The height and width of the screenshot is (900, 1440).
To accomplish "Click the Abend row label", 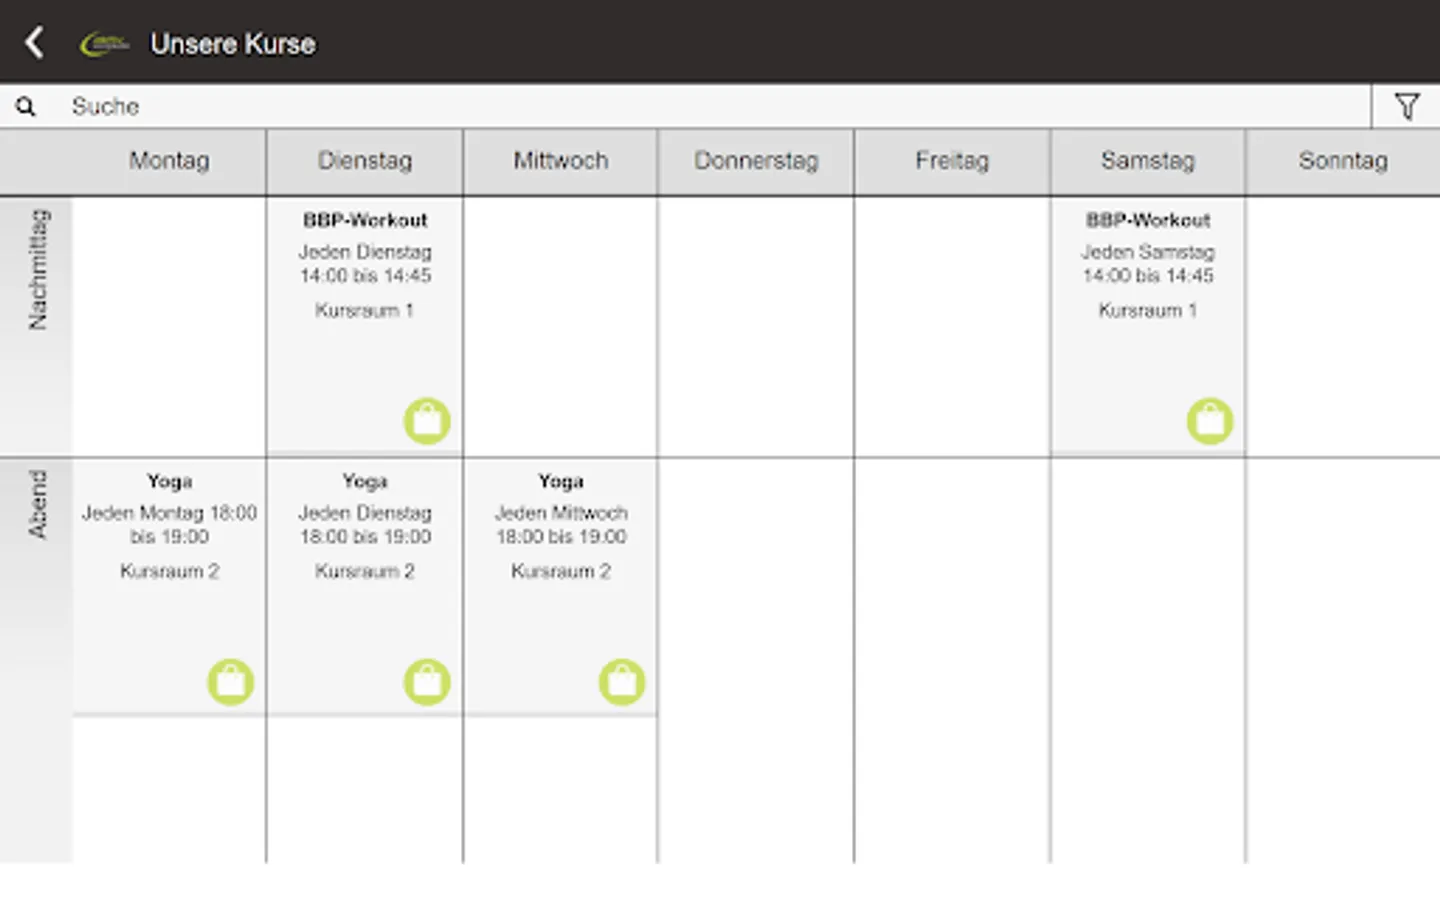I will [x=37, y=505].
